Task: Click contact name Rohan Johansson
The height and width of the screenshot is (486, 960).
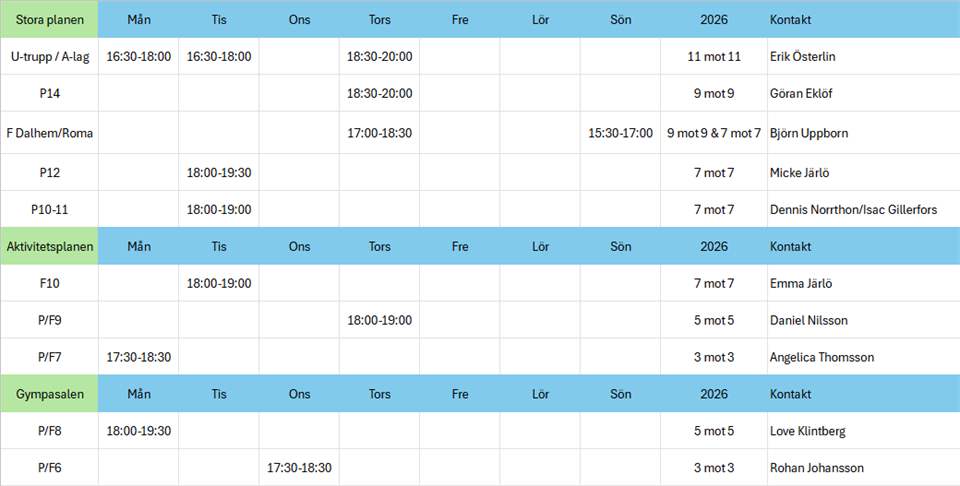Action: pos(817,468)
